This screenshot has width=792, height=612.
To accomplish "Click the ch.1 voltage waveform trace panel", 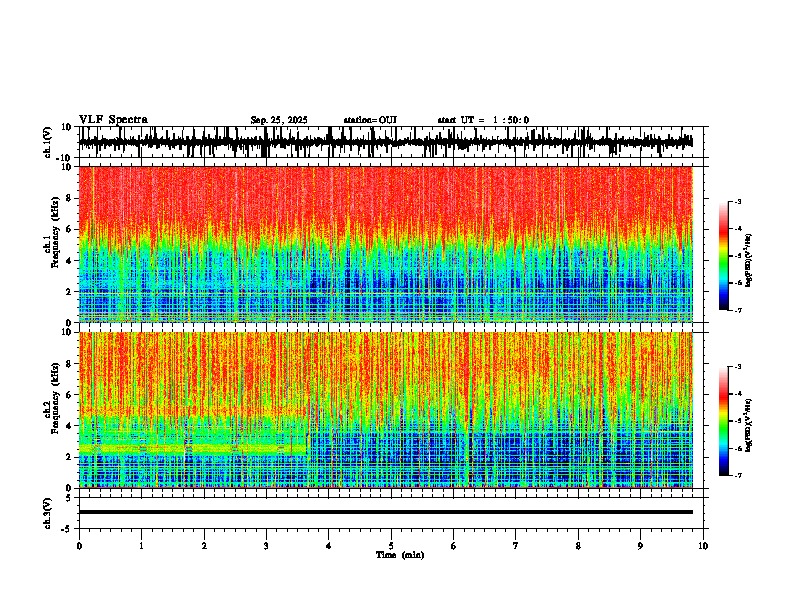I will click(391, 142).
